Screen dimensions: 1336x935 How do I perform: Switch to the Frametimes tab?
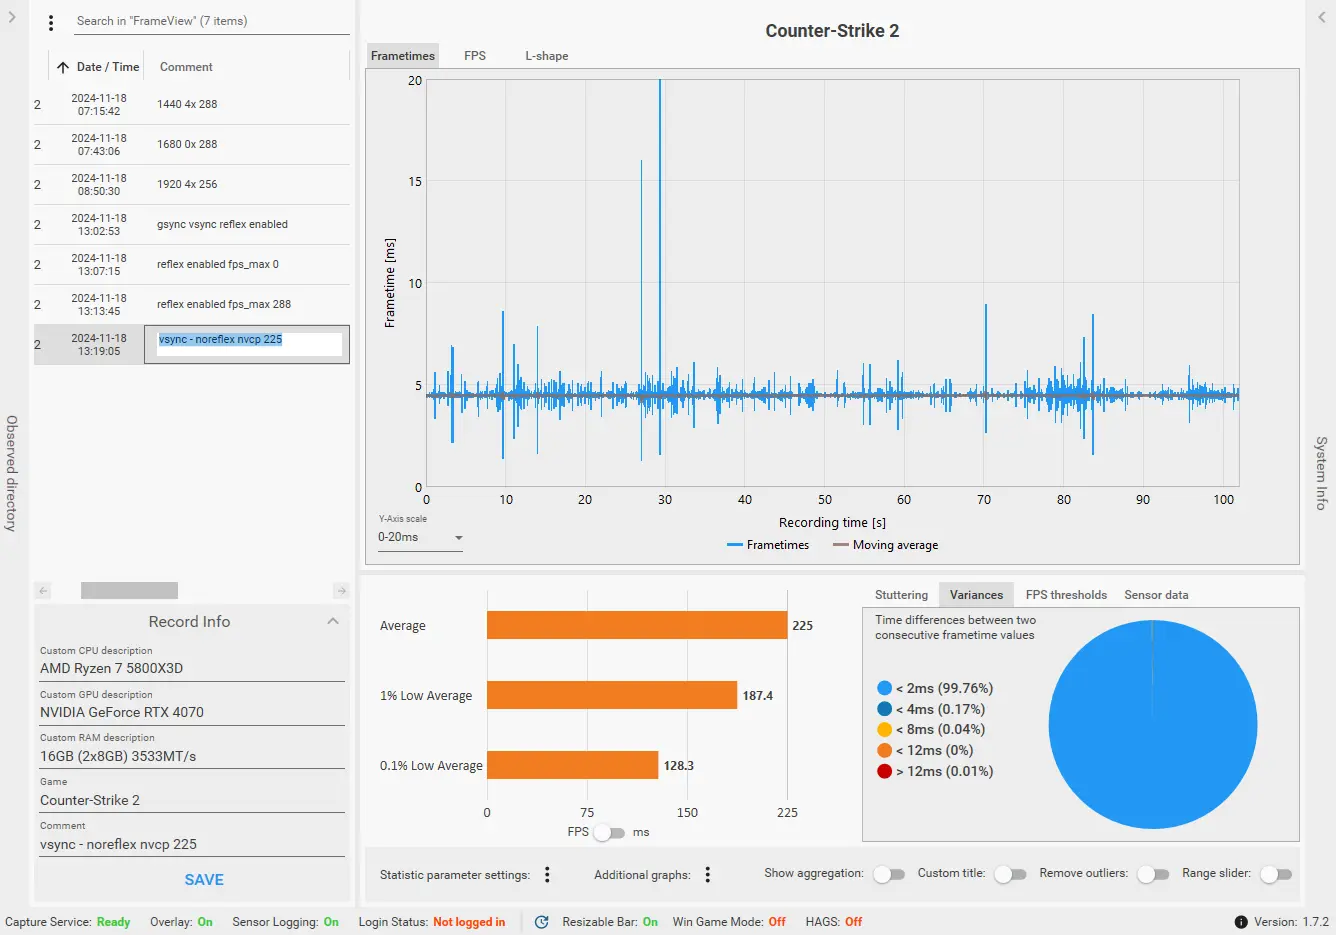(x=403, y=56)
